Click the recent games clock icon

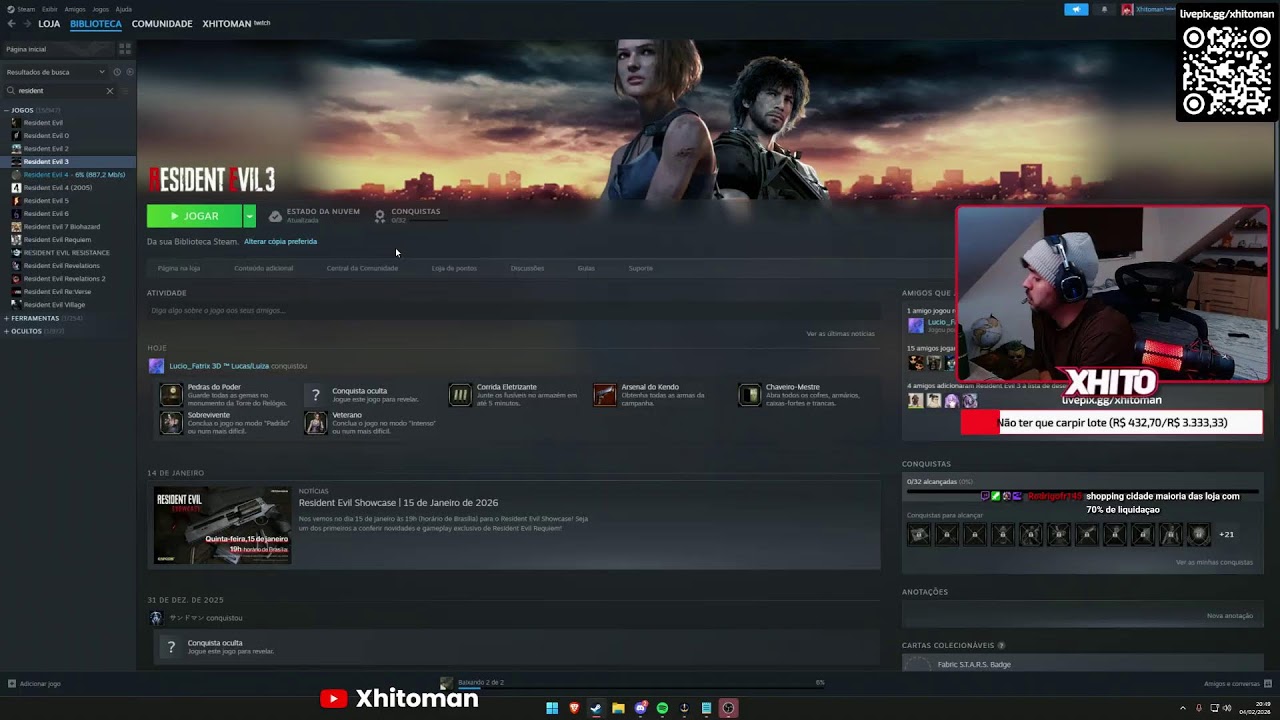[x=117, y=72]
